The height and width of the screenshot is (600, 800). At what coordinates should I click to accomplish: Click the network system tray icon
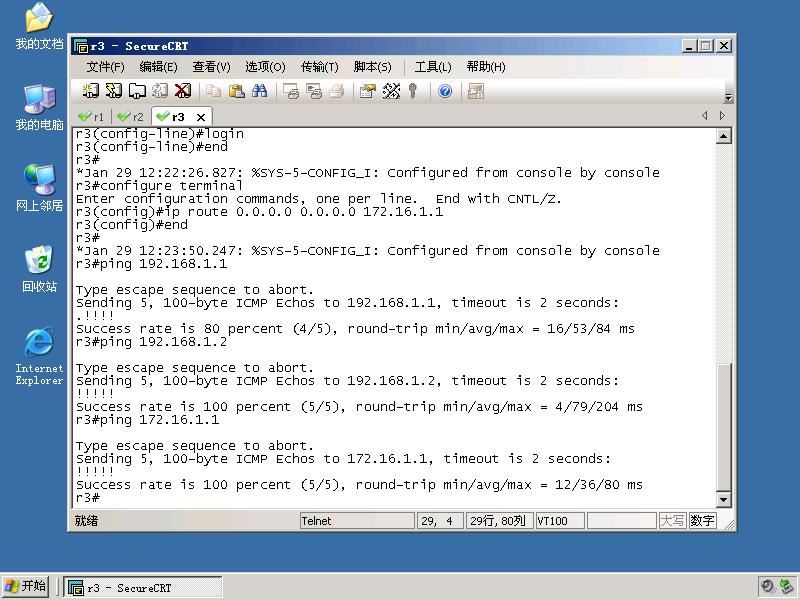tap(787, 586)
